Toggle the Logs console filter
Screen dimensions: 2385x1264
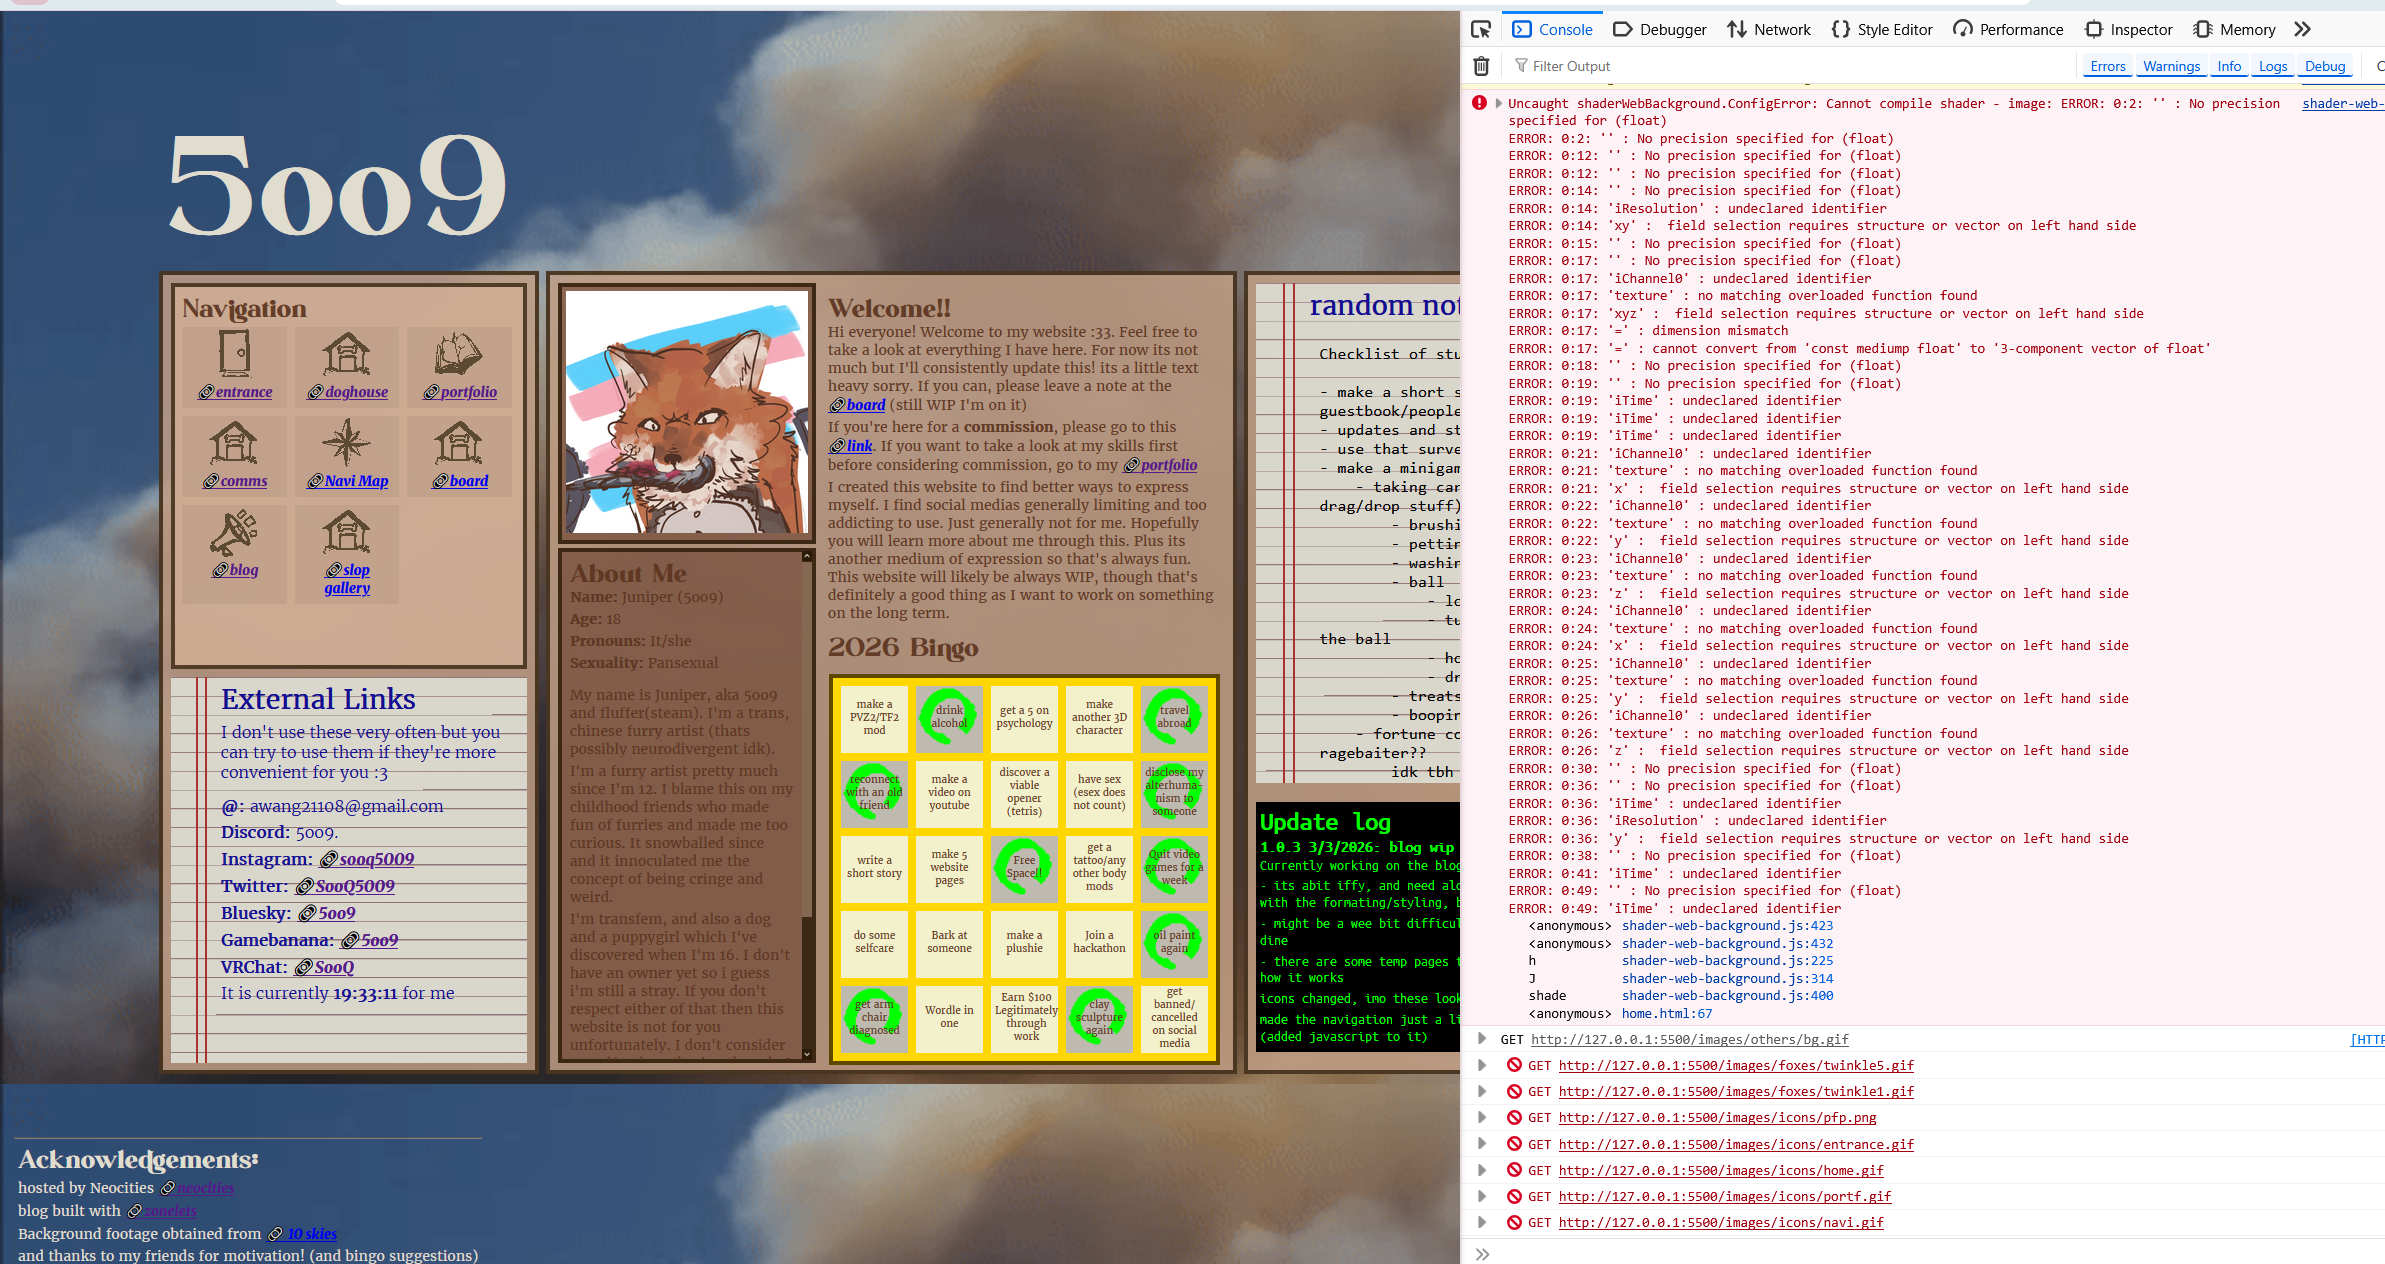pyautogui.click(x=2272, y=66)
